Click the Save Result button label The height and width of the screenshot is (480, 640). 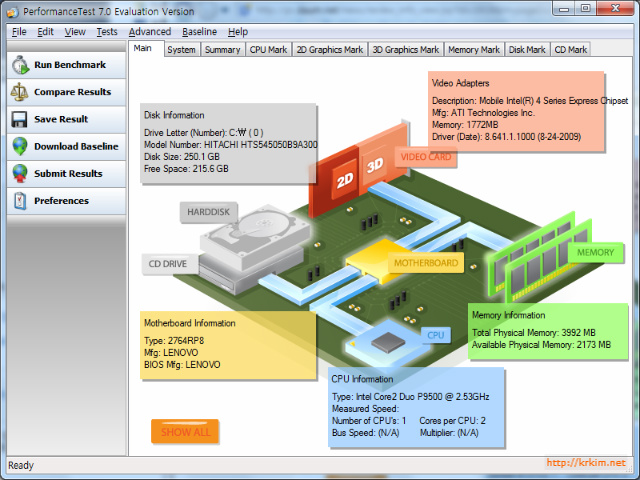[61, 119]
